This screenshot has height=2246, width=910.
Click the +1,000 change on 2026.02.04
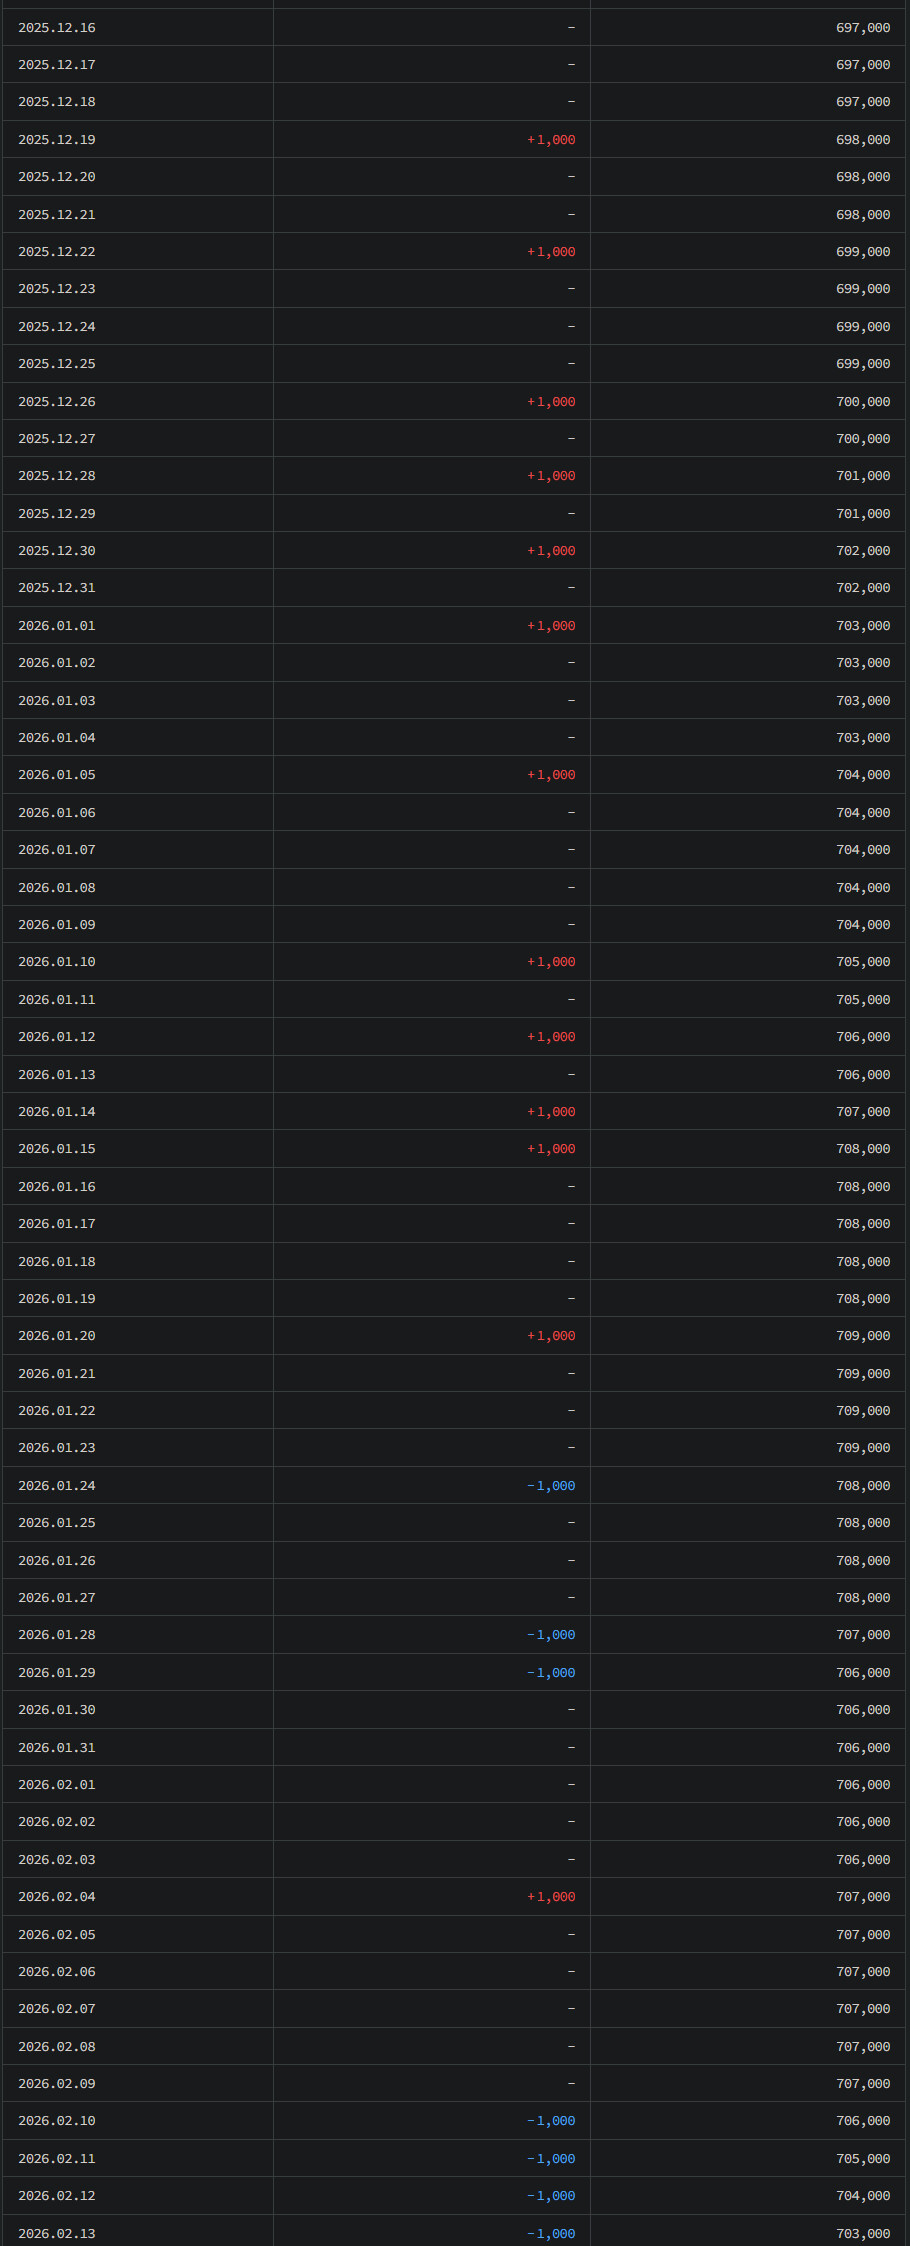551,1897
